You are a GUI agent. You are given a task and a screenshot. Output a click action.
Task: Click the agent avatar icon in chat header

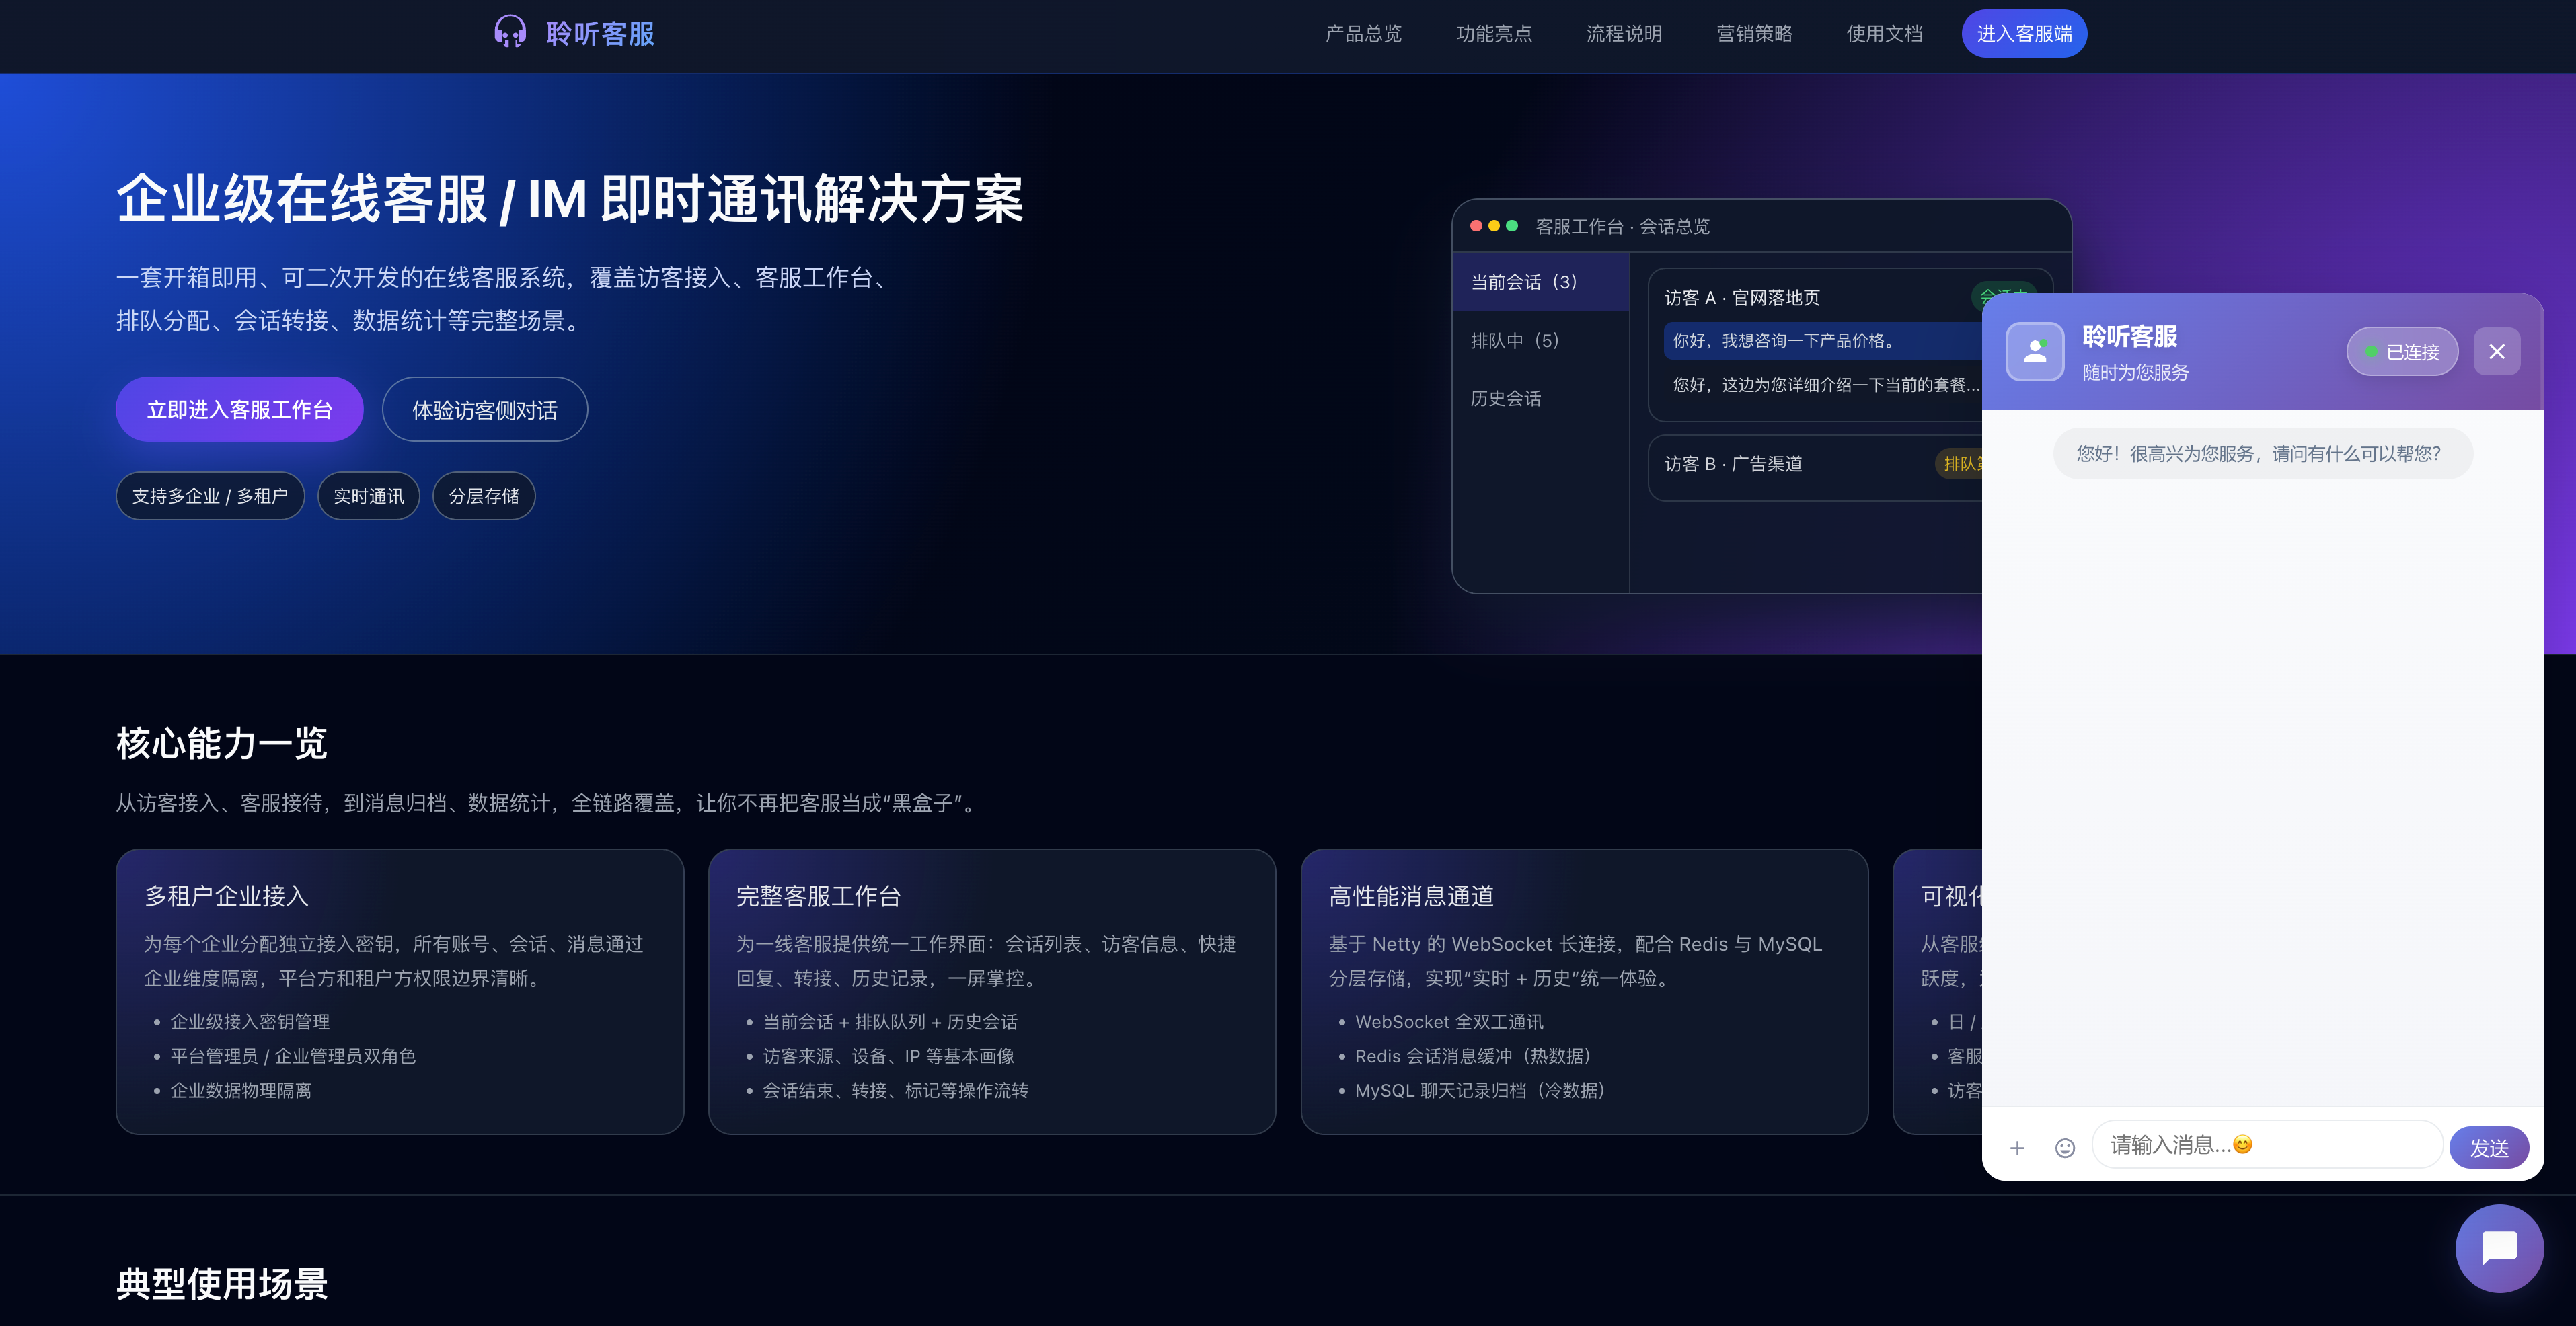click(x=2034, y=351)
